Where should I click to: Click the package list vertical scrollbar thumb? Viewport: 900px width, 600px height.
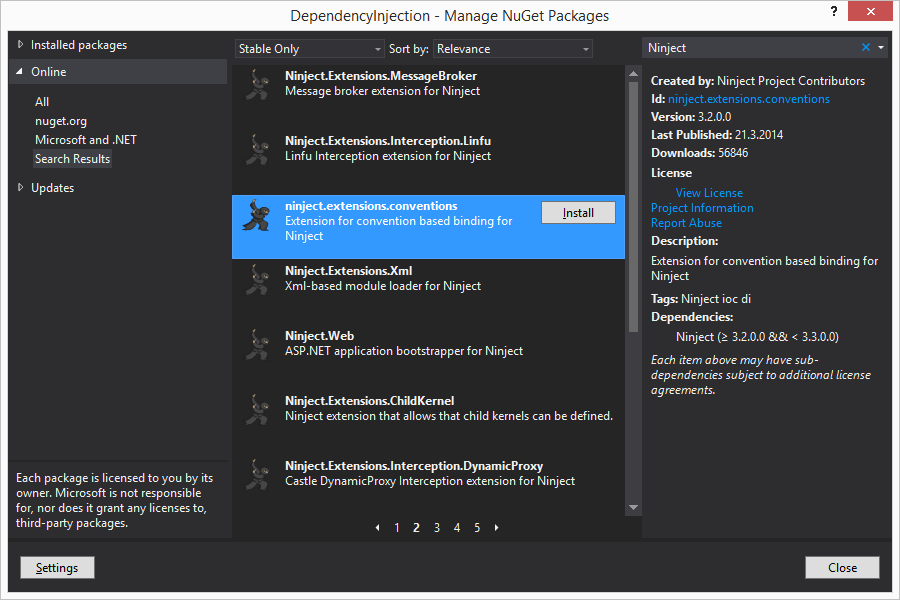pyautogui.click(x=633, y=207)
